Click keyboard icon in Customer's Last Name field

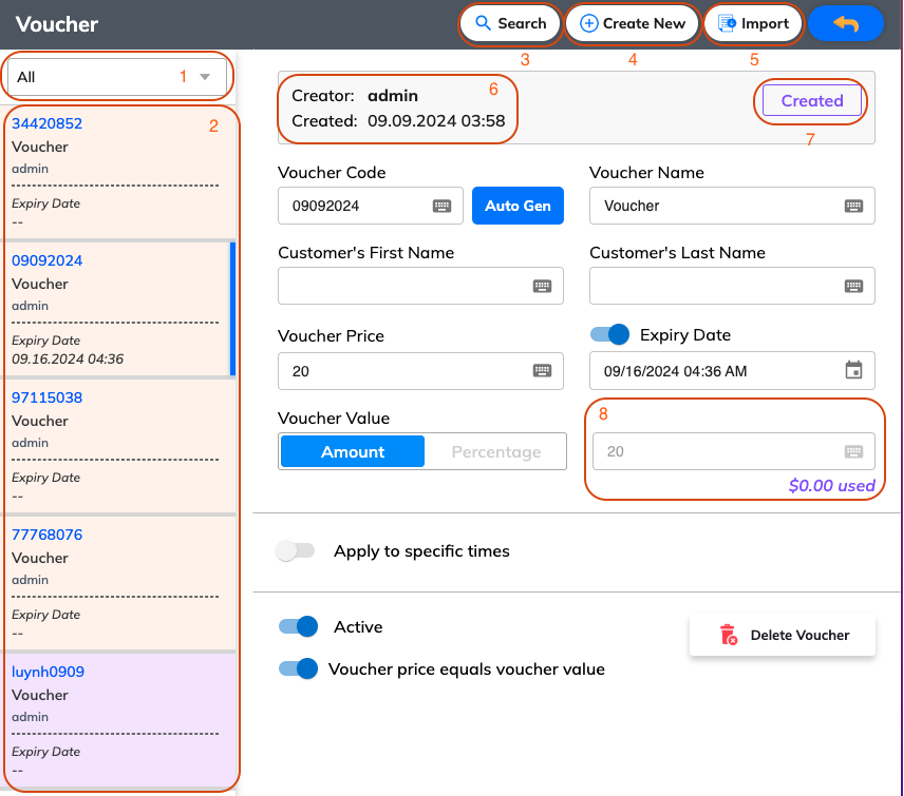(853, 286)
